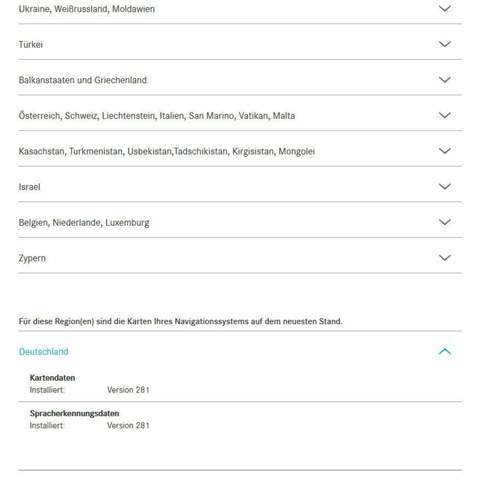The width and height of the screenshot is (484, 500).
Task: Open the Zypern chevron arrow
Action: point(445,258)
